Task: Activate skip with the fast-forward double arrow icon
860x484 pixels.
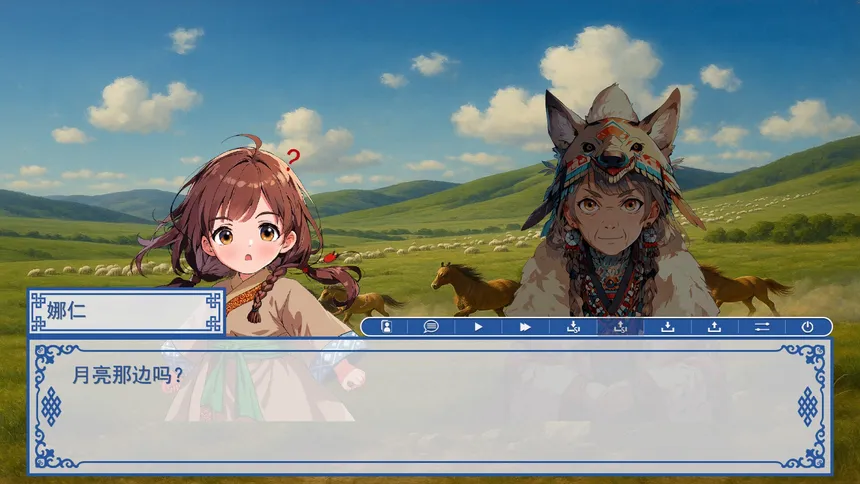Action: tap(525, 327)
